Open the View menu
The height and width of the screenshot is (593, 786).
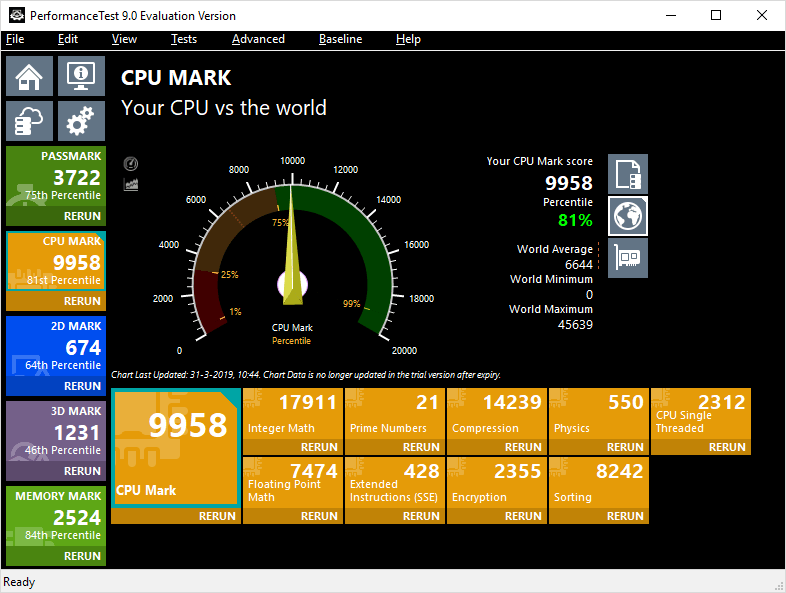tap(124, 39)
